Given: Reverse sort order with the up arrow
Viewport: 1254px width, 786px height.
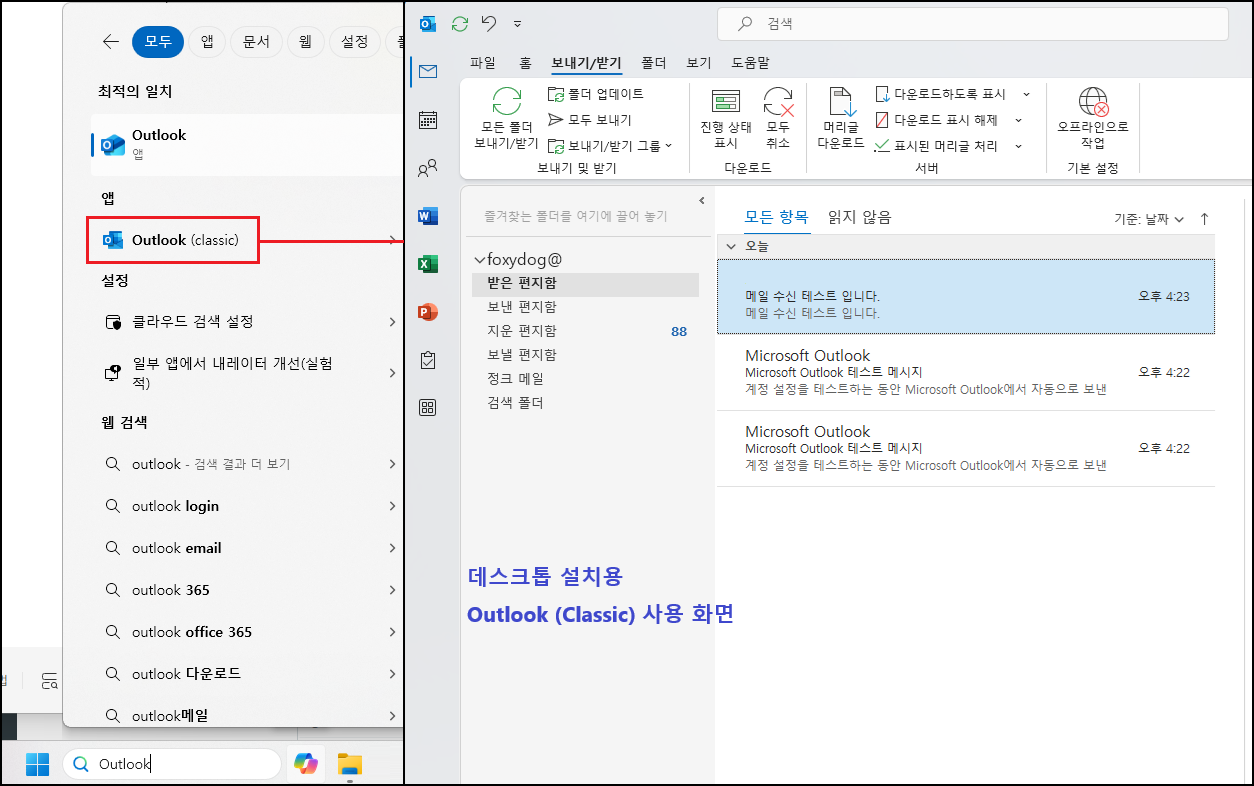Looking at the screenshot, I should tap(1204, 219).
